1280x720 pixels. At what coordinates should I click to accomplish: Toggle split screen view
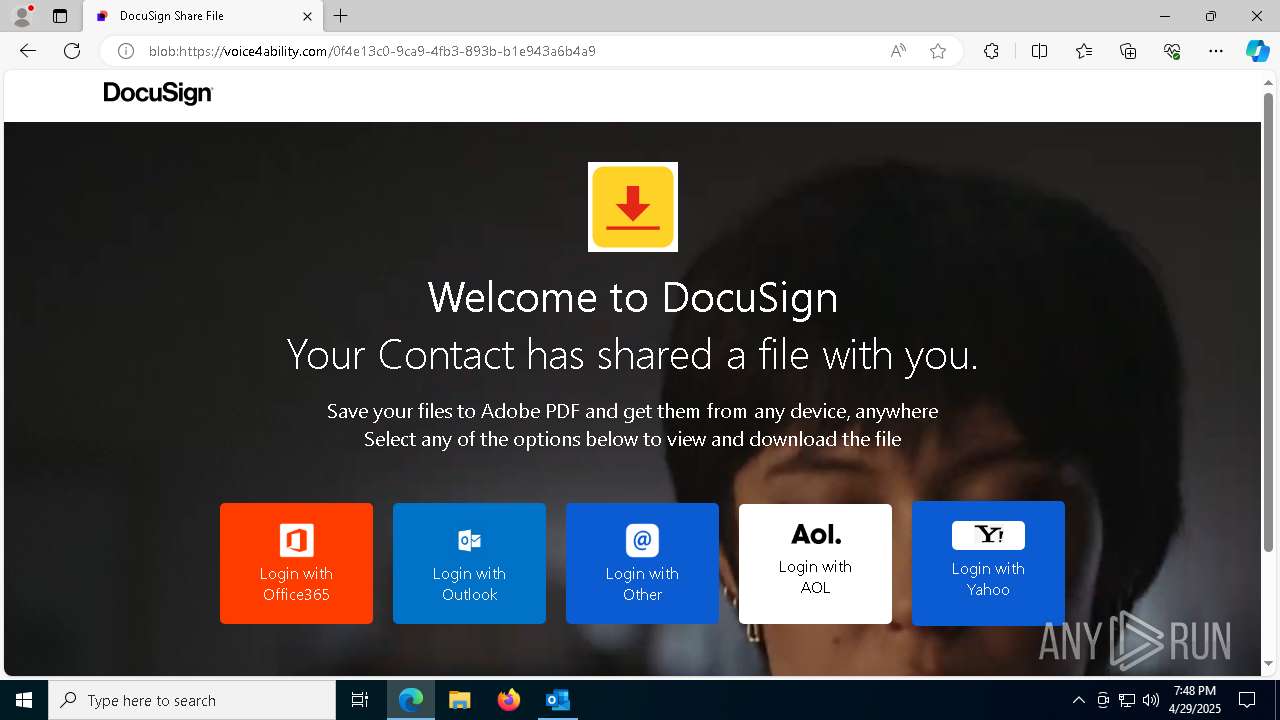(x=1039, y=51)
